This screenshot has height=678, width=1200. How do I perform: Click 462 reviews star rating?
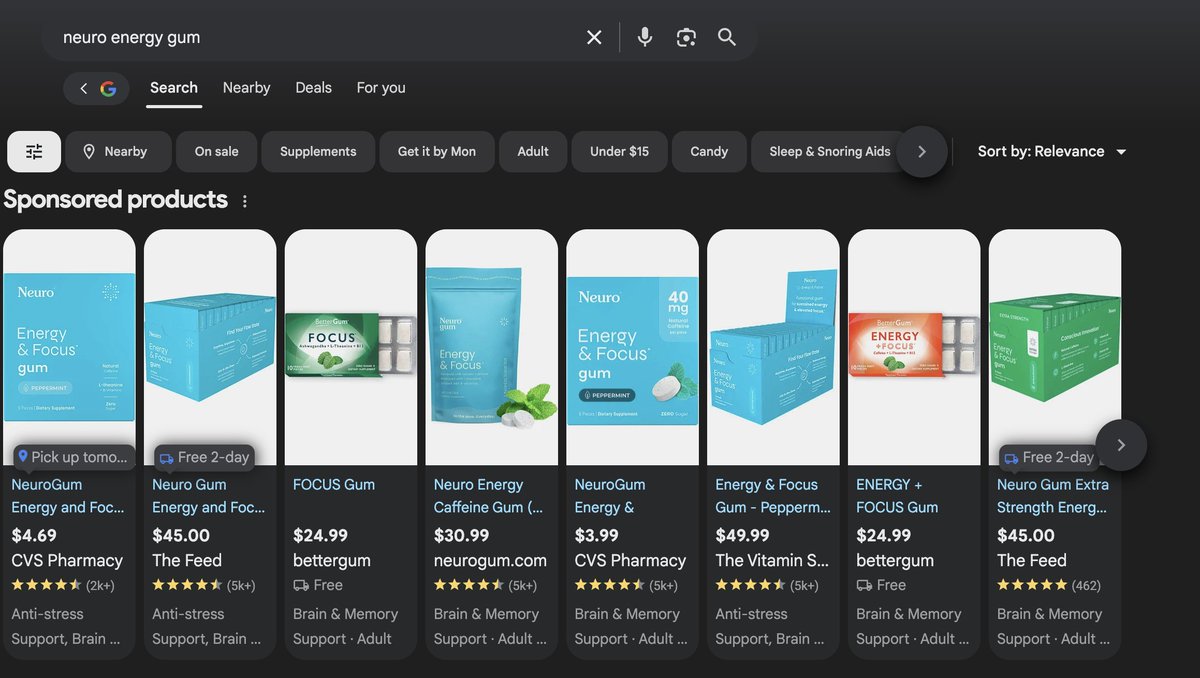pos(1049,585)
